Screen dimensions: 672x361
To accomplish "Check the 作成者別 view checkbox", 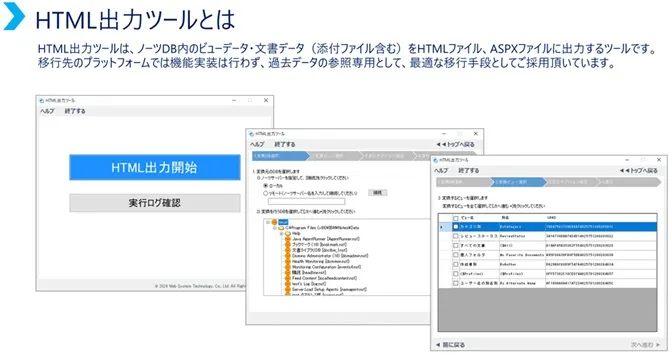I will pyautogui.click(x=456, y=264).
